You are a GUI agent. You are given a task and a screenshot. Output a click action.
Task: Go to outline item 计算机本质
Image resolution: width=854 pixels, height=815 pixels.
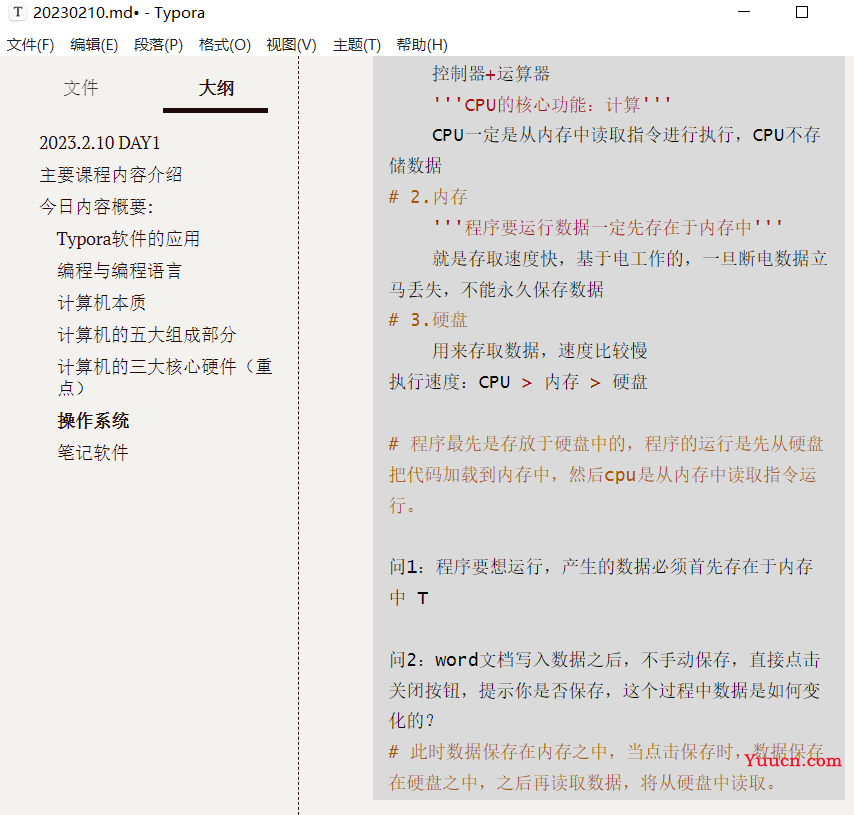pos(101,303)
